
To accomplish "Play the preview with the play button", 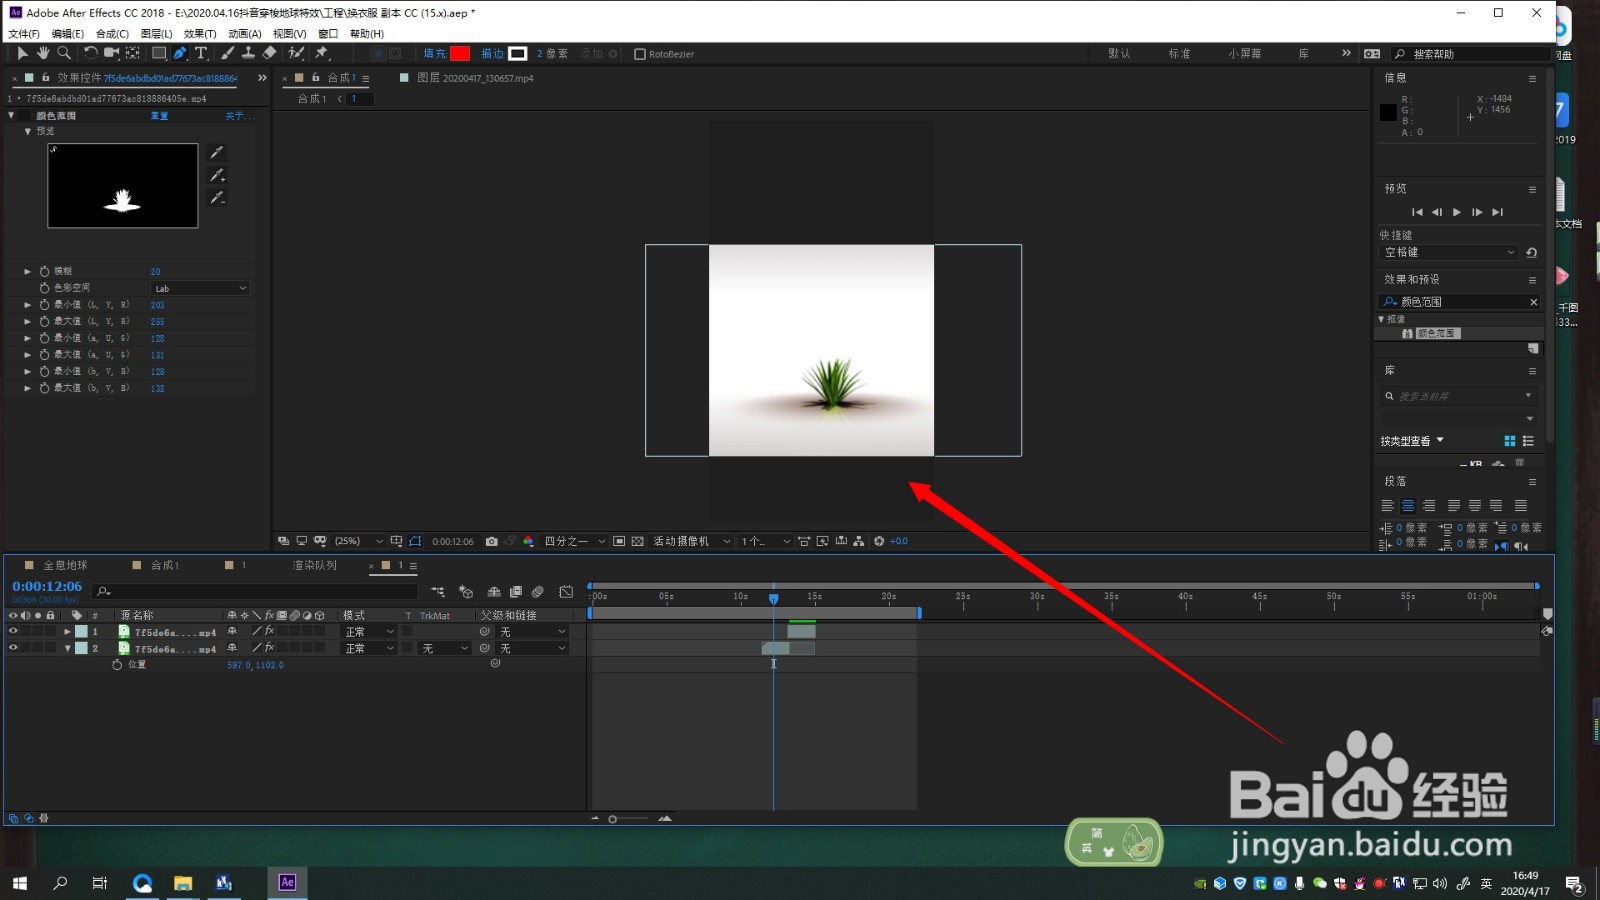I will click(1457, 212).
